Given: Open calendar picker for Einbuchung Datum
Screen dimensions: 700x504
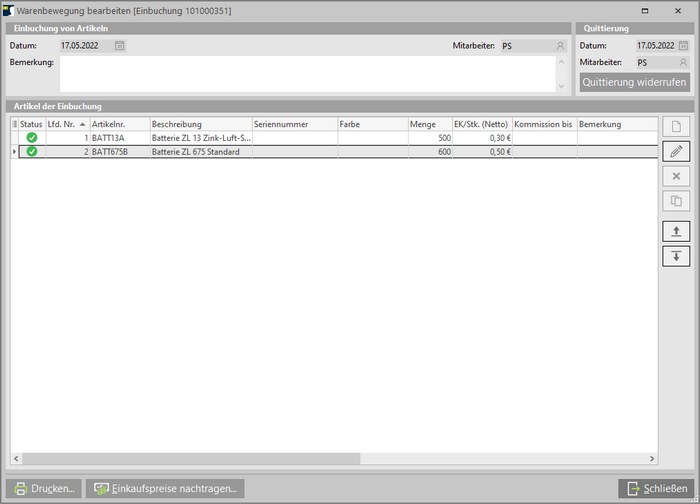Looking at the screenshot, I should [x=119, y=46].
